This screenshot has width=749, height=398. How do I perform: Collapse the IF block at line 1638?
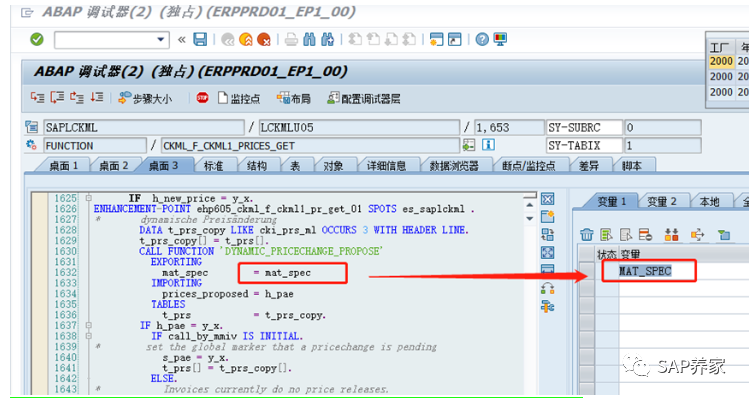point(88,336)
